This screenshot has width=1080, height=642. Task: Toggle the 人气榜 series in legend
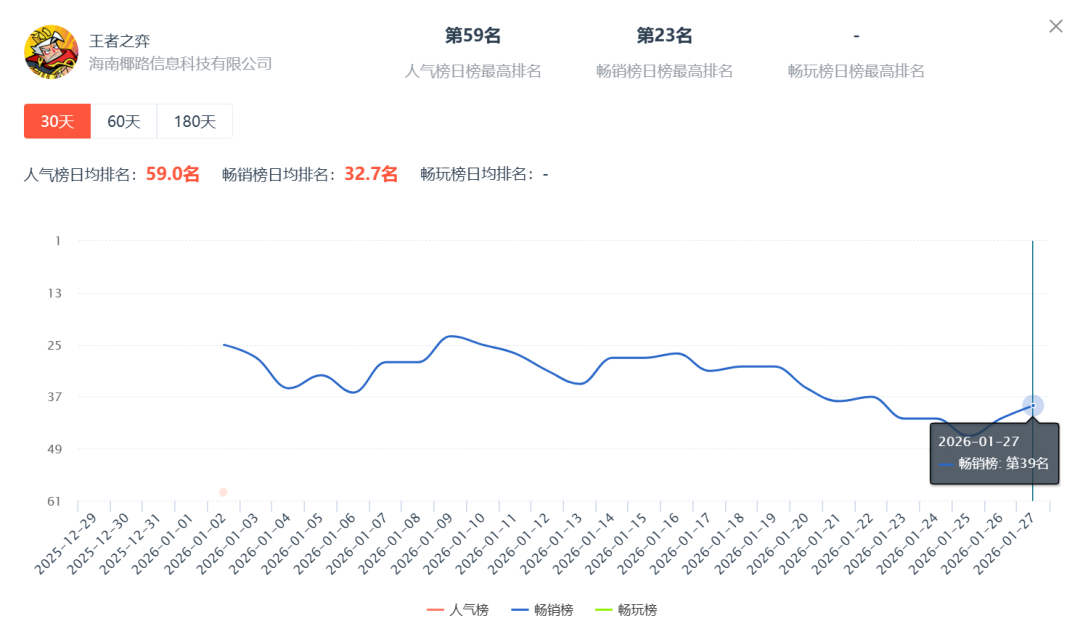point(458,609)
